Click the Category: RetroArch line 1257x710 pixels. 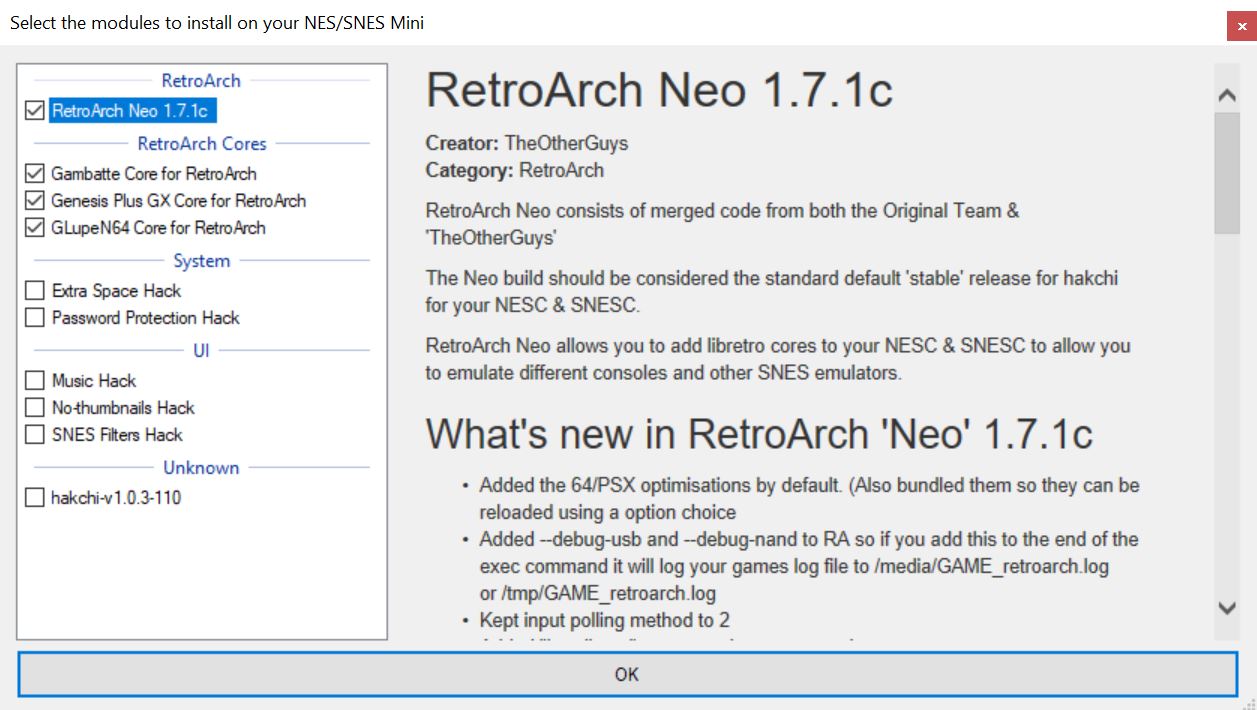515,170
